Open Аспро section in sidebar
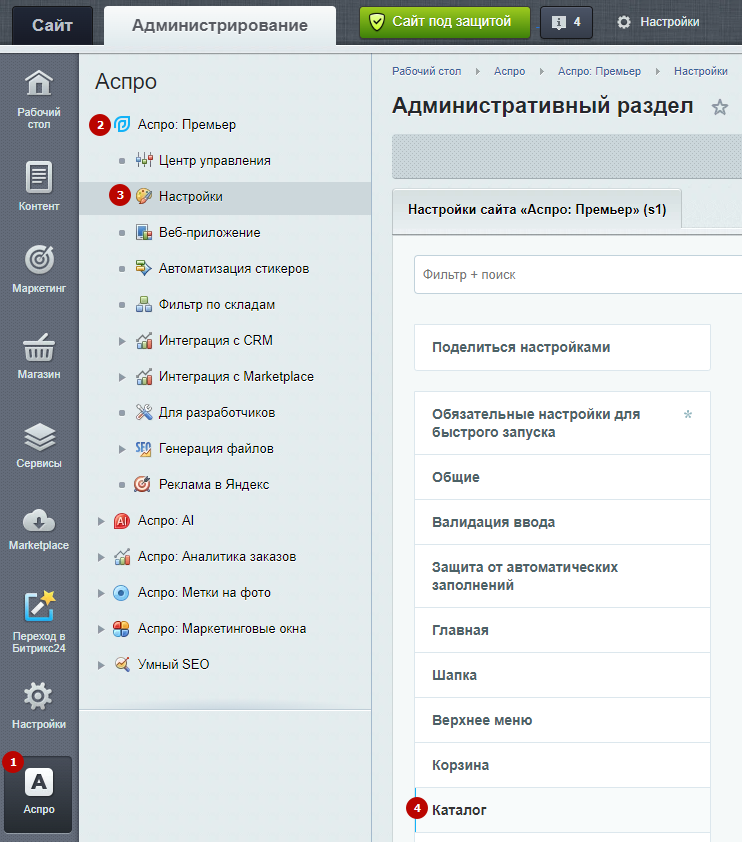The width and height of the screenshot is (742, 842). coord(39,794)
